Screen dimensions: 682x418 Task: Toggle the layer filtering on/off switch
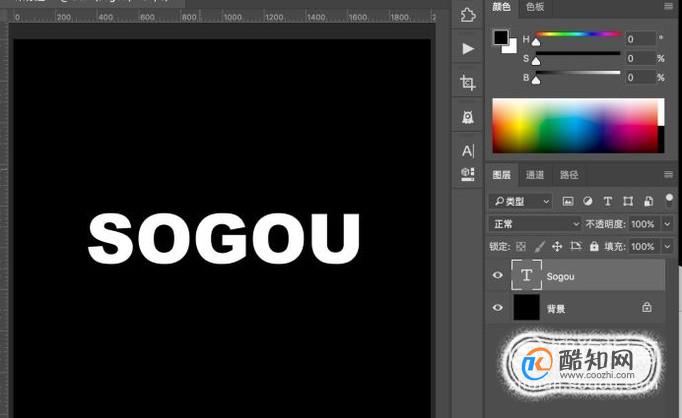(669, 200)
